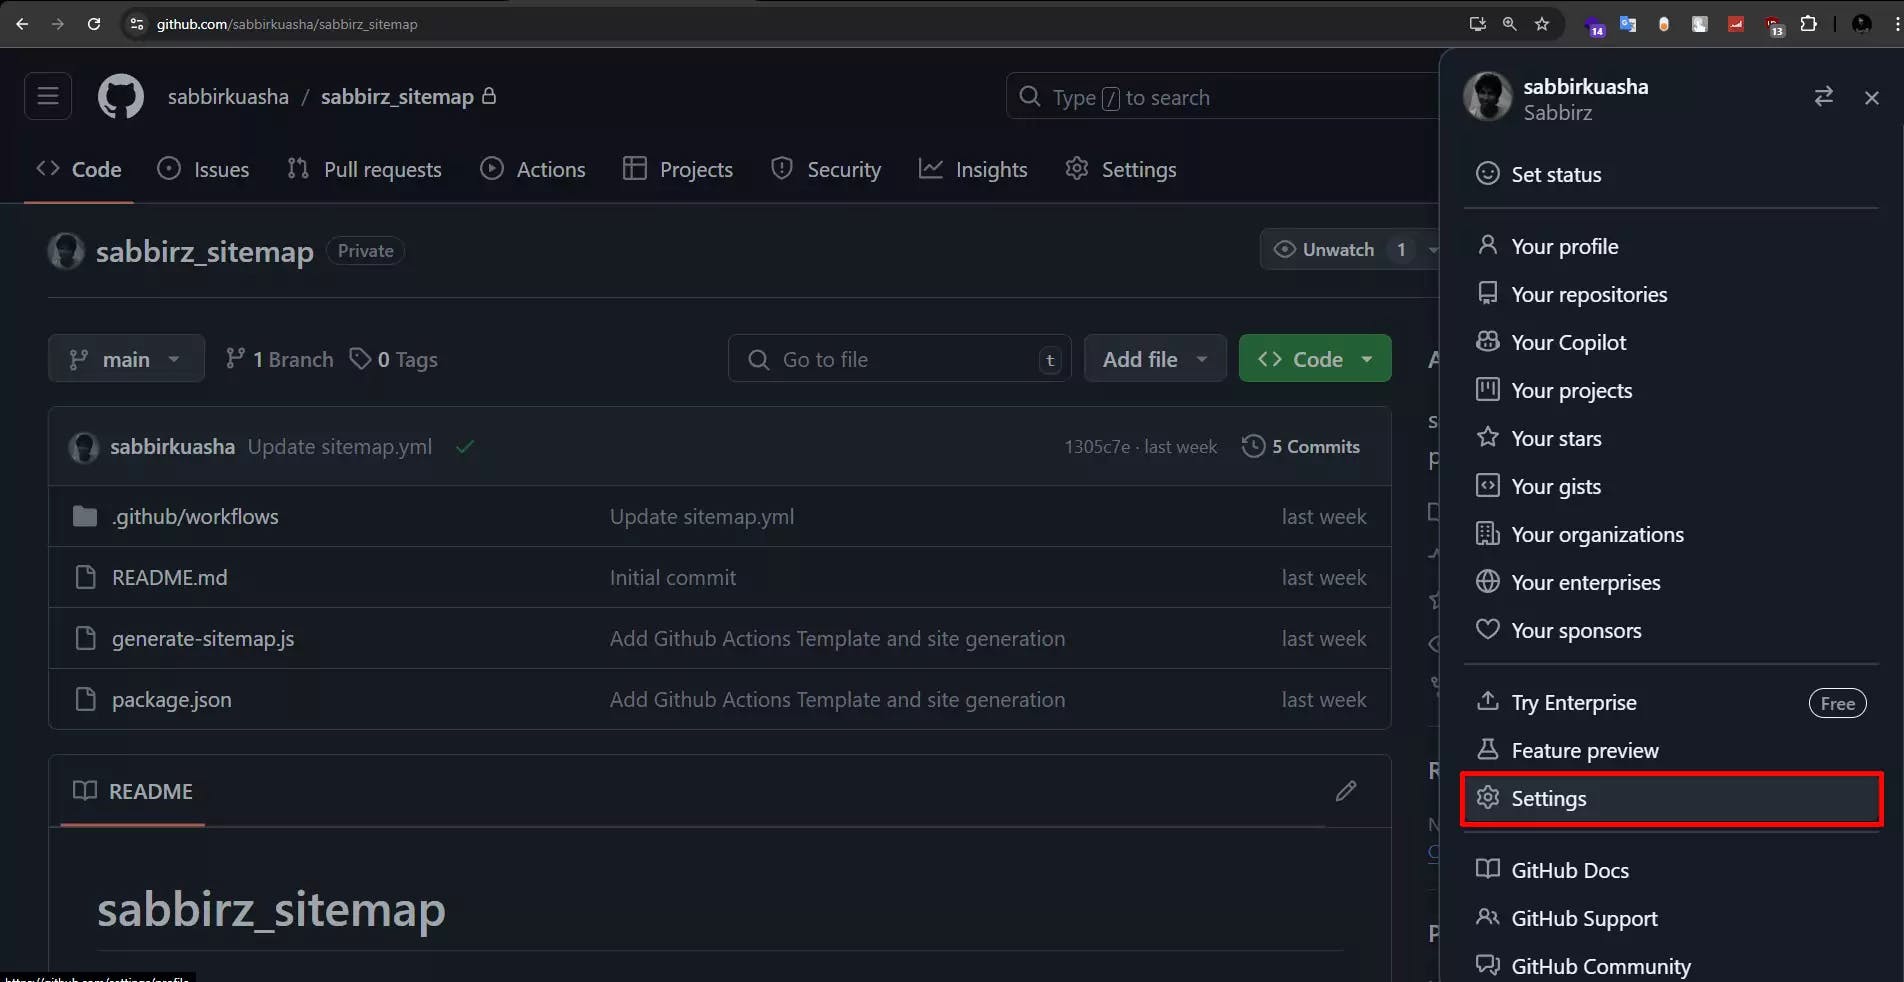Reload the page with the refresh icon

pyautogui.click(x=94, y=24)
